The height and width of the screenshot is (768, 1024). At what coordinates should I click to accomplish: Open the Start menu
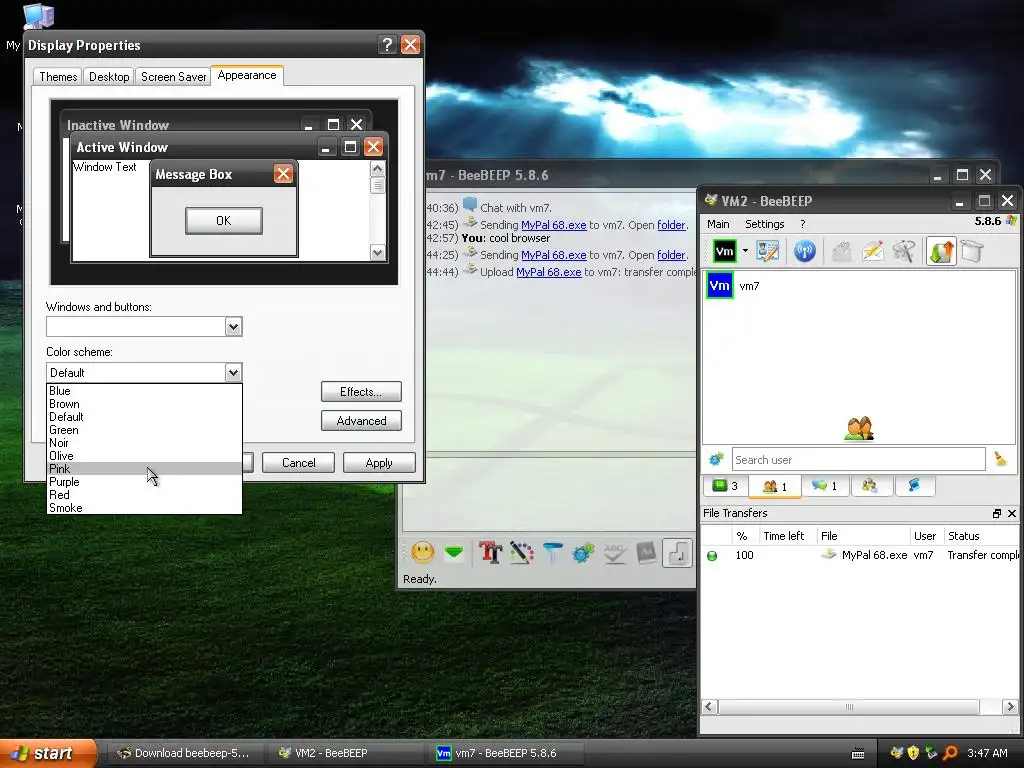[47, 753]
